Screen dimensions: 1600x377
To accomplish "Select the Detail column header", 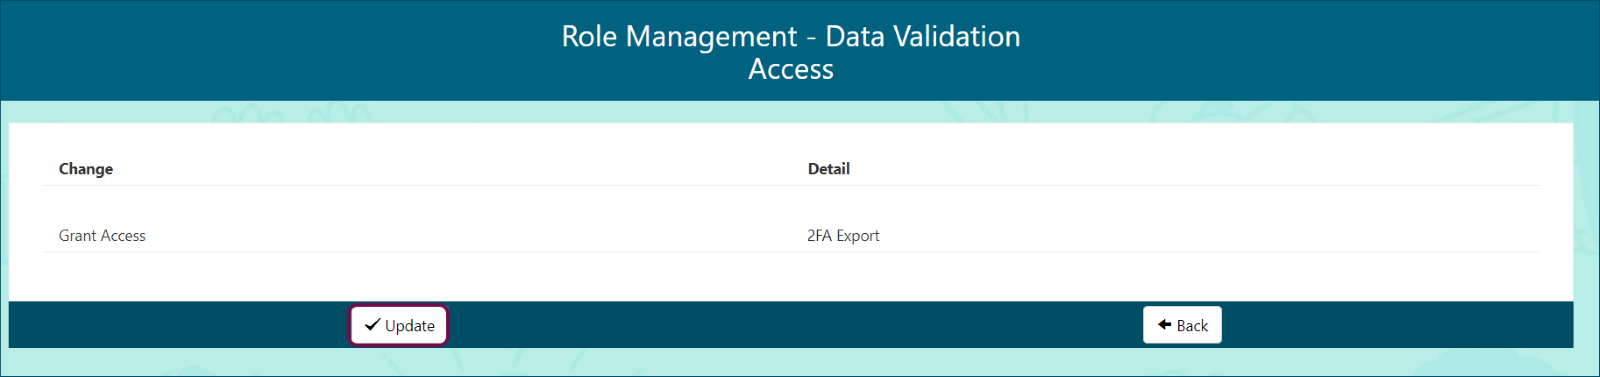I will (829, 169).
